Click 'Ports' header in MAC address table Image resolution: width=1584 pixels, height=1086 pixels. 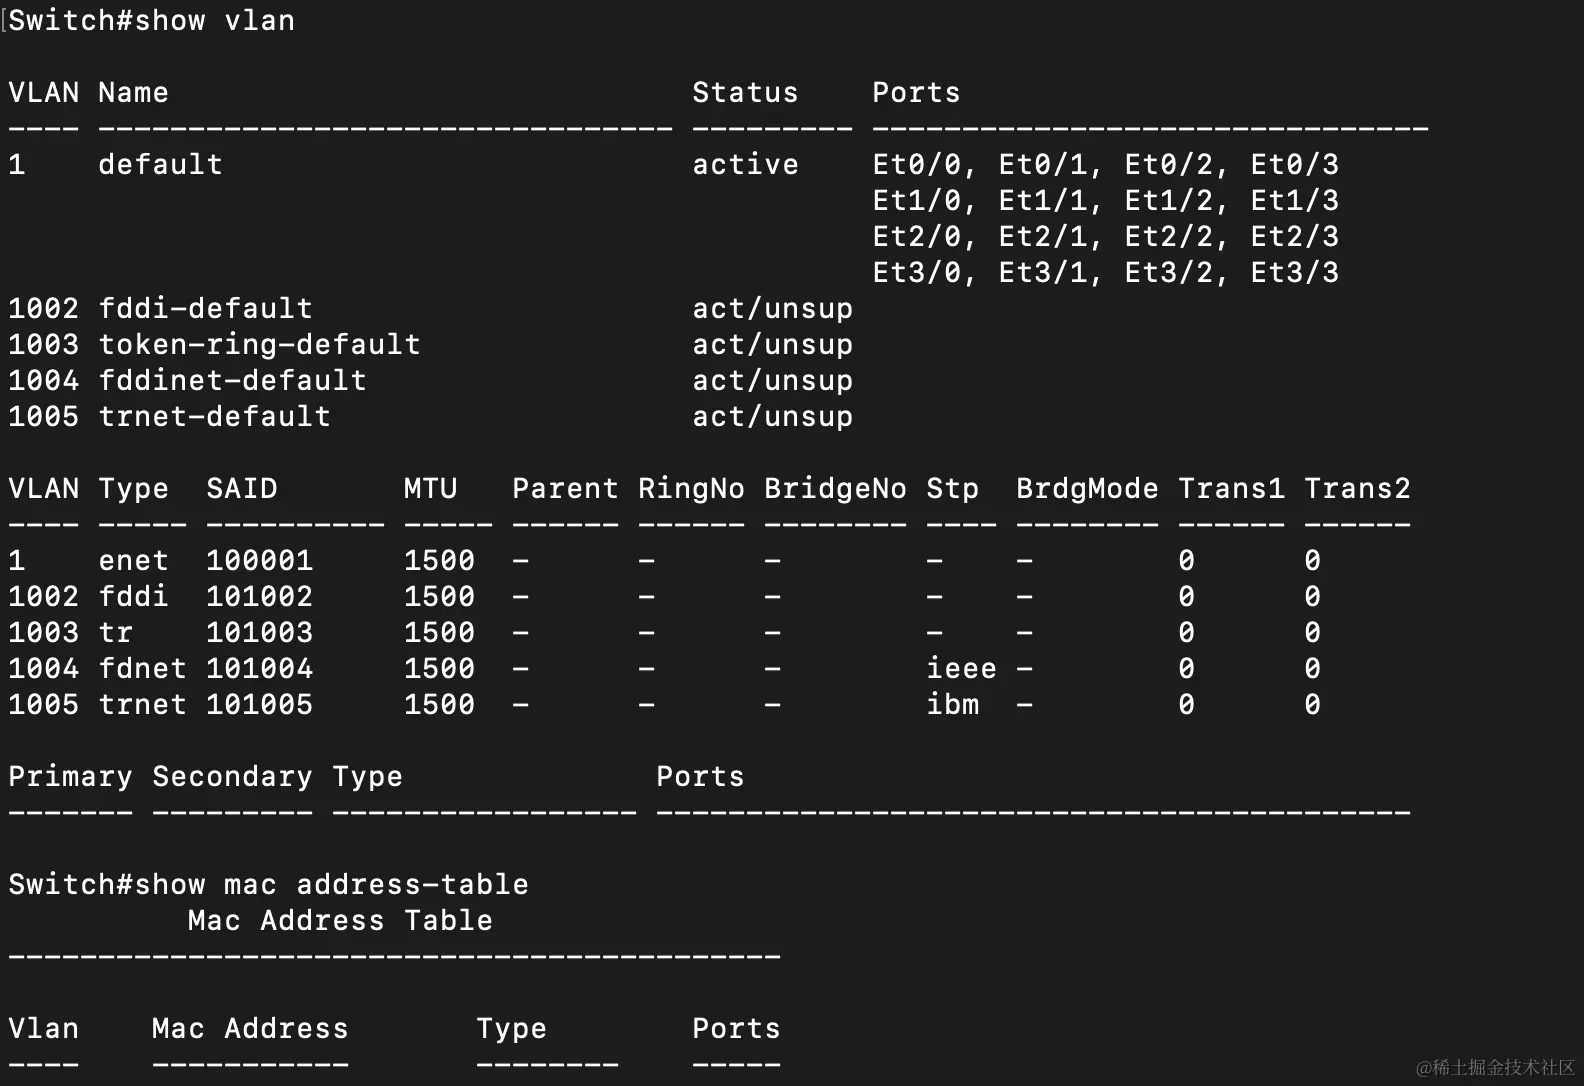point(737,1029)
